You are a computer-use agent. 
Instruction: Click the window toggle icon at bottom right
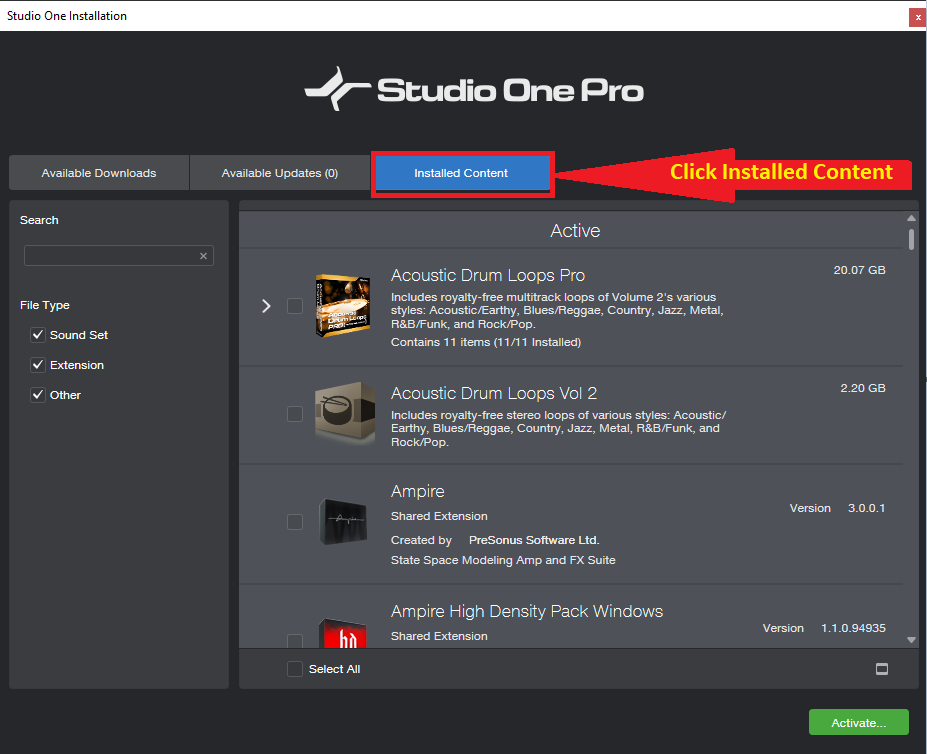[x=882, y=669]
